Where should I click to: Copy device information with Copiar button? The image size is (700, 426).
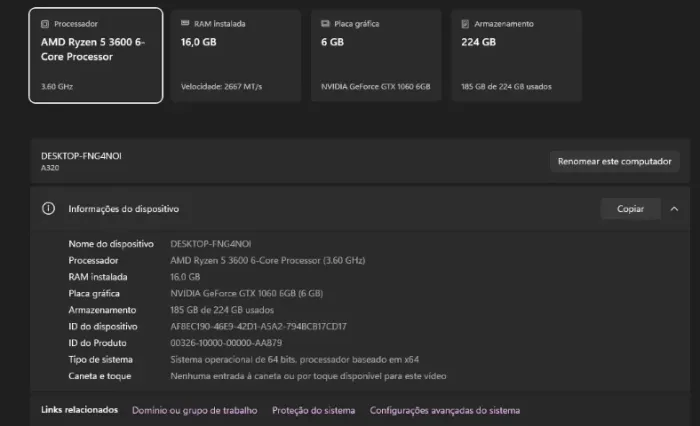pyautogui.click(x=630, y=209)
